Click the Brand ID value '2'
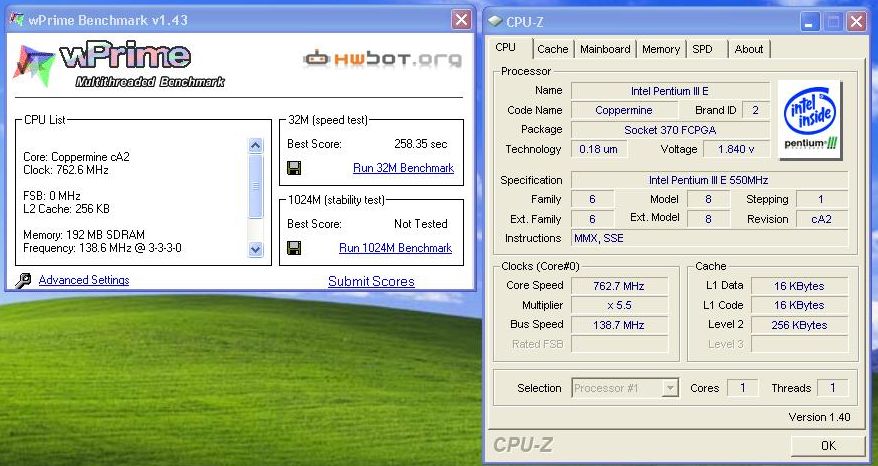 pos(755,110)
